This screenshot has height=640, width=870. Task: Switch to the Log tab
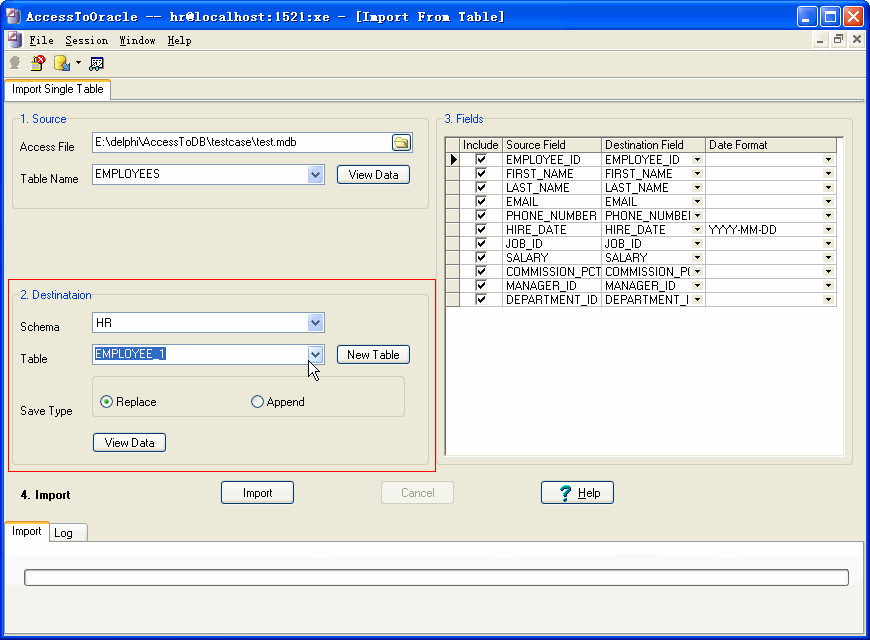[x=68, y=533]
